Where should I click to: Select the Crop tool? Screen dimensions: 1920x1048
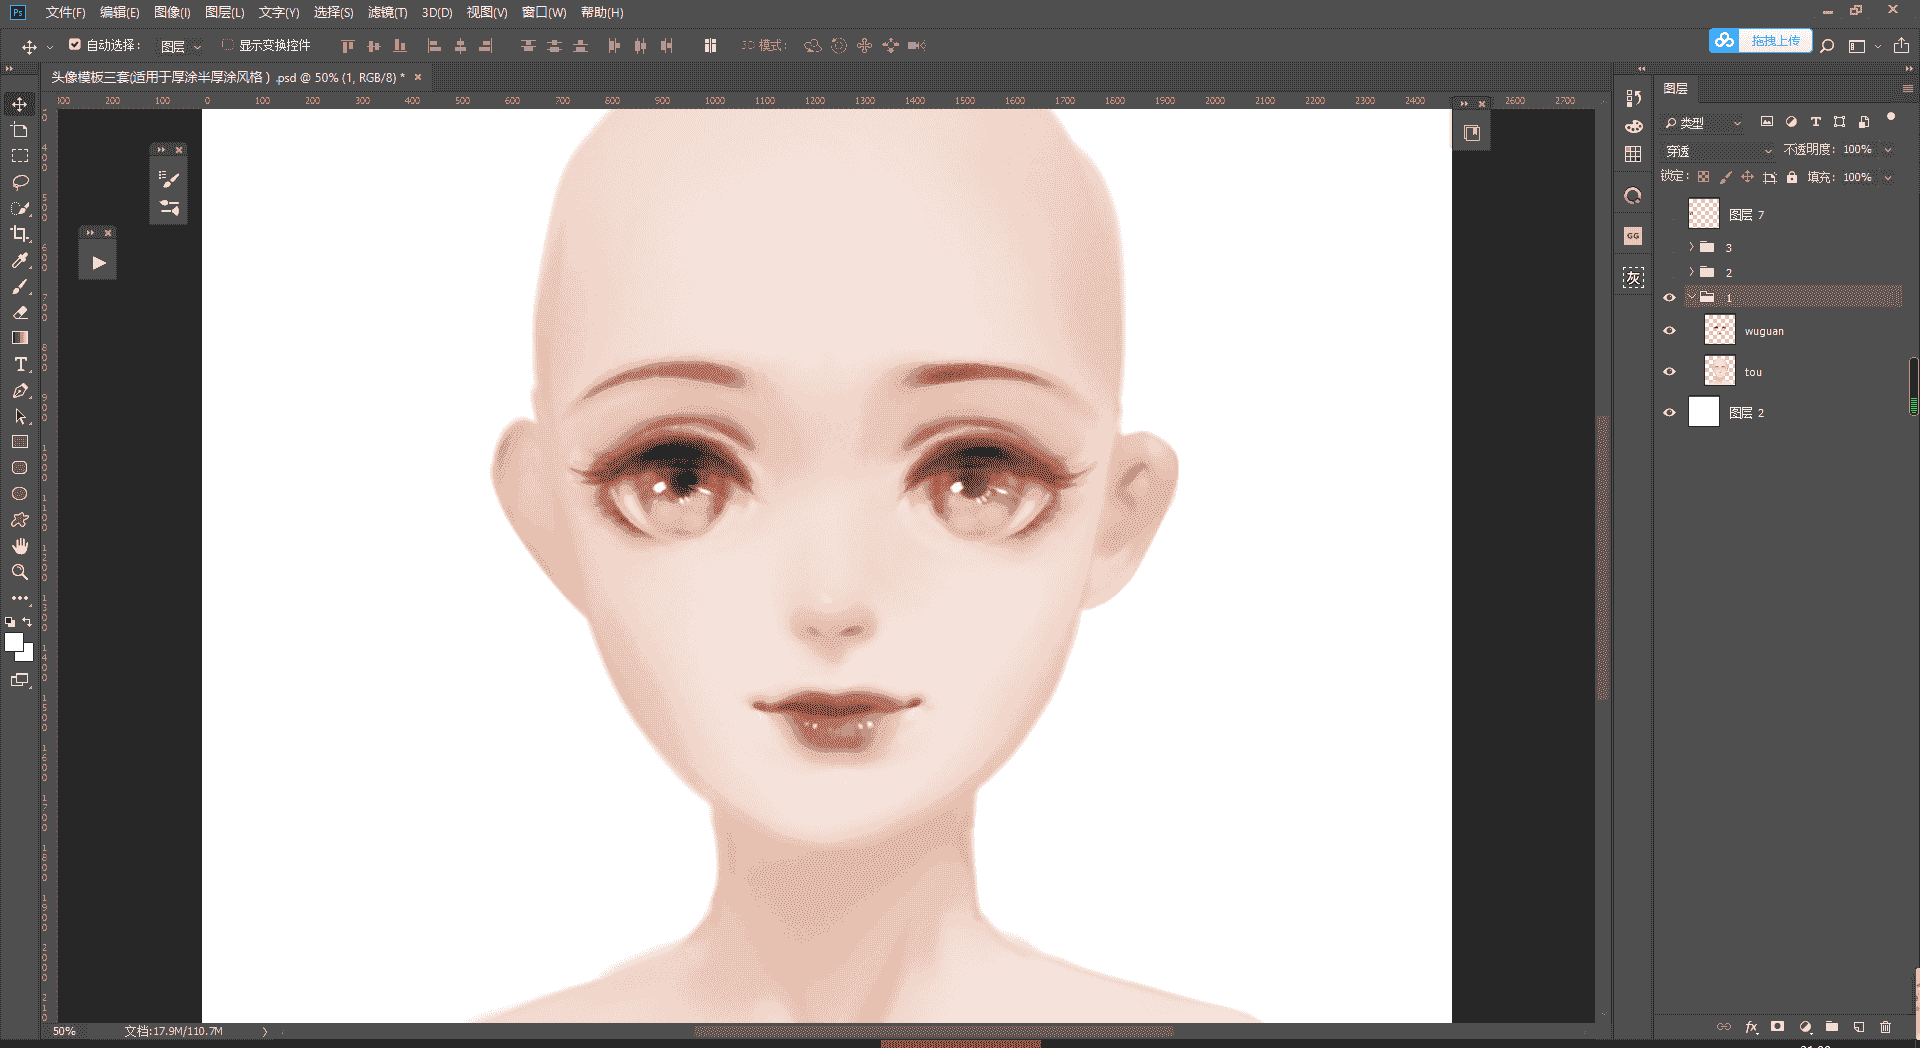(19, 234)
